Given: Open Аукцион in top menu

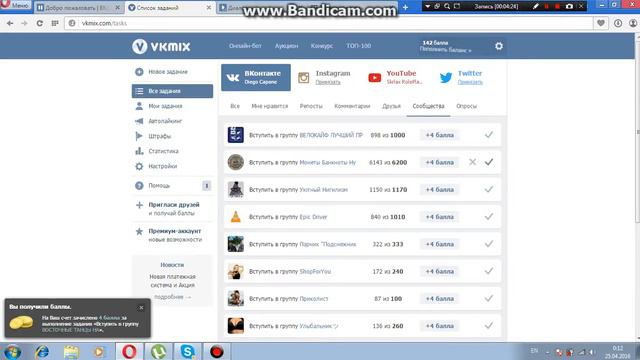Looking at the screenshot, I should 286,46.
